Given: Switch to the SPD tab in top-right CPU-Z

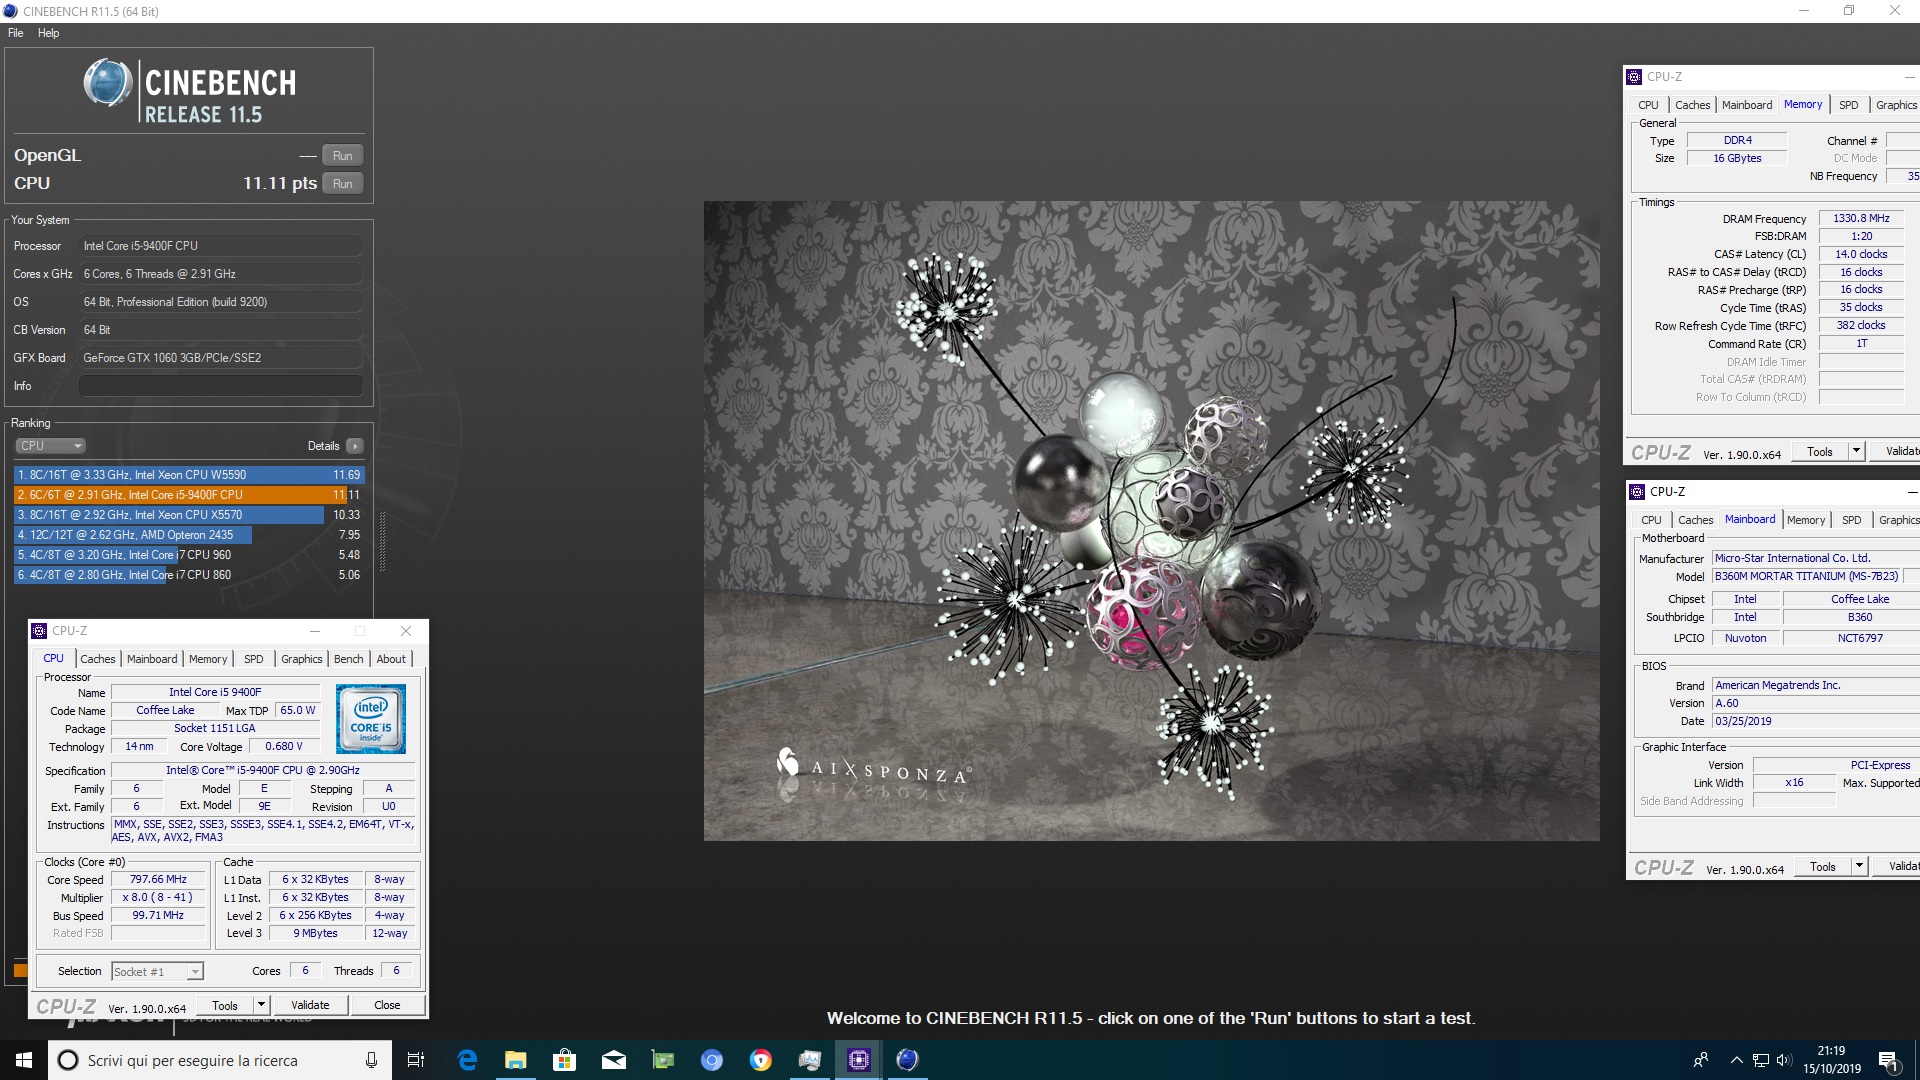Looking at the screenshot, I should point(1849,105).
